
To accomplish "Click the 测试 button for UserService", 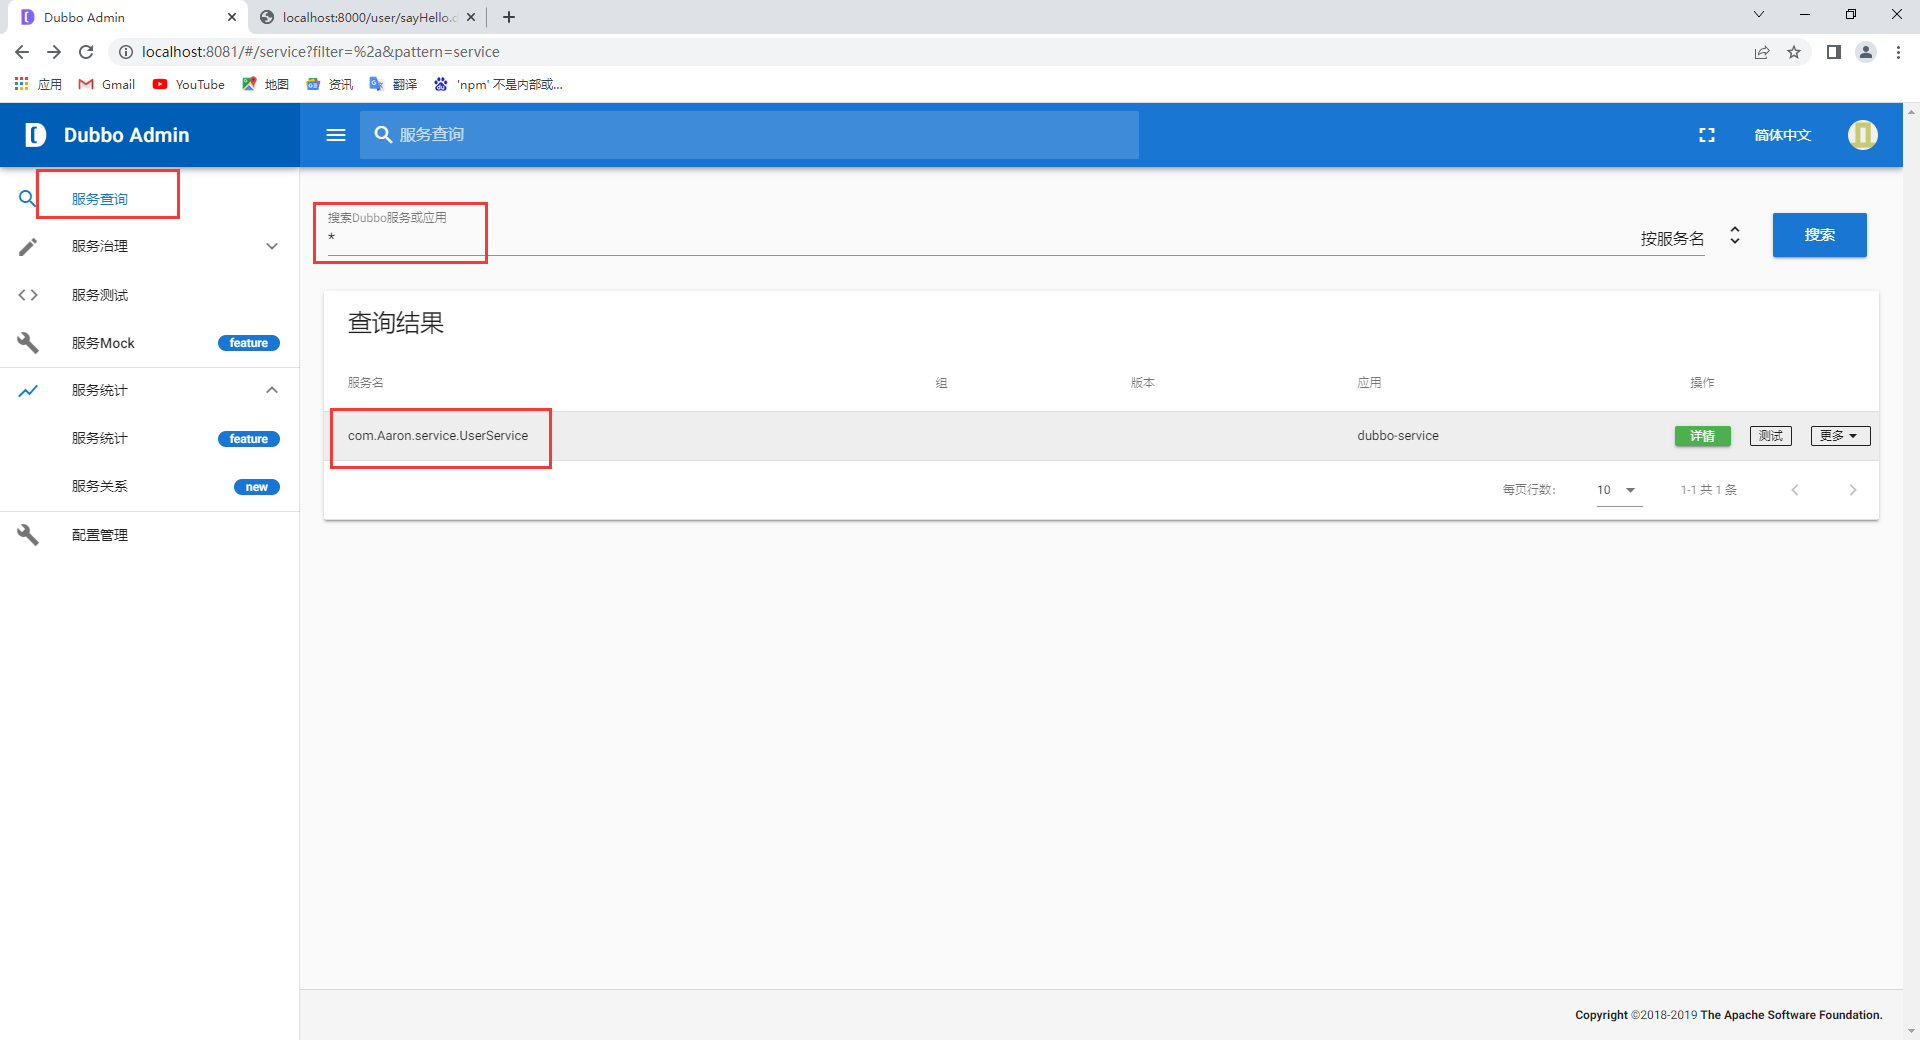I will [x=1770, y=436].
